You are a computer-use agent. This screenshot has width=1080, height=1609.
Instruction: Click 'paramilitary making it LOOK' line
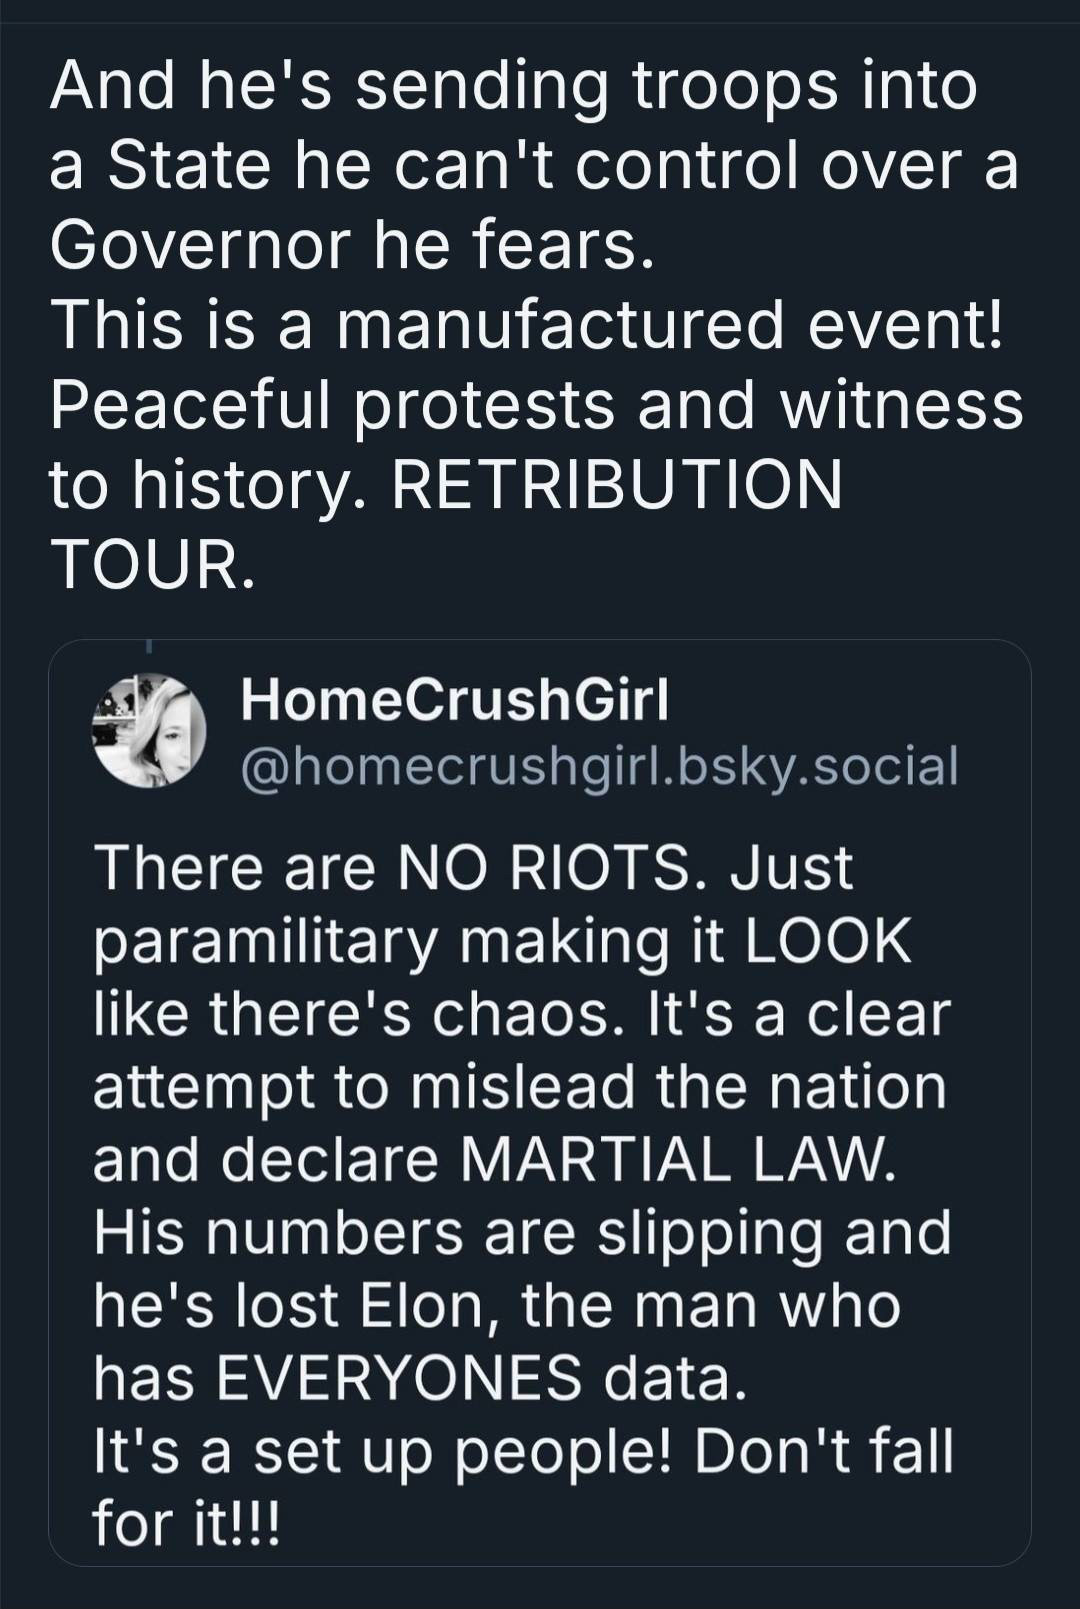point(502,944)
